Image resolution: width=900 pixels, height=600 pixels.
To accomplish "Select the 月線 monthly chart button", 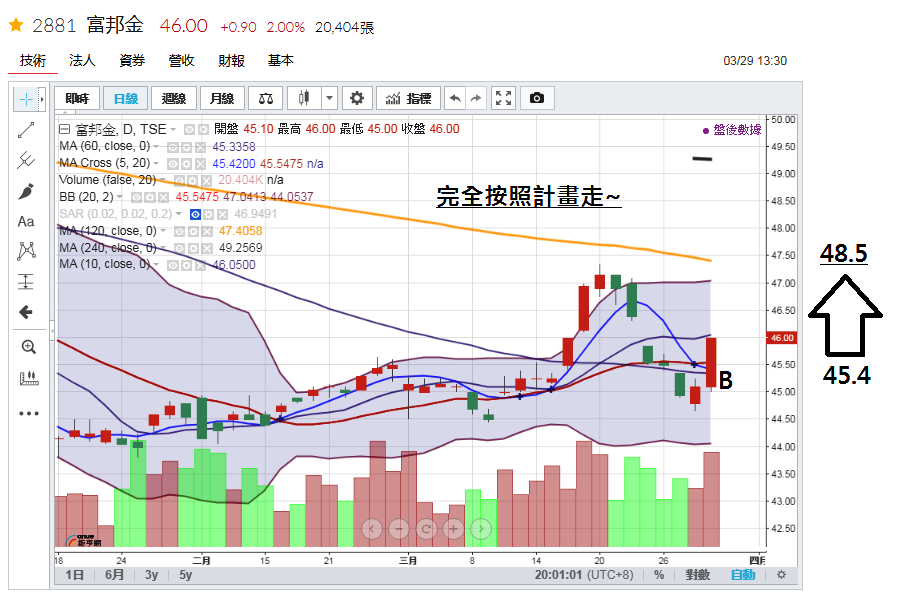I will coord(222,98).
